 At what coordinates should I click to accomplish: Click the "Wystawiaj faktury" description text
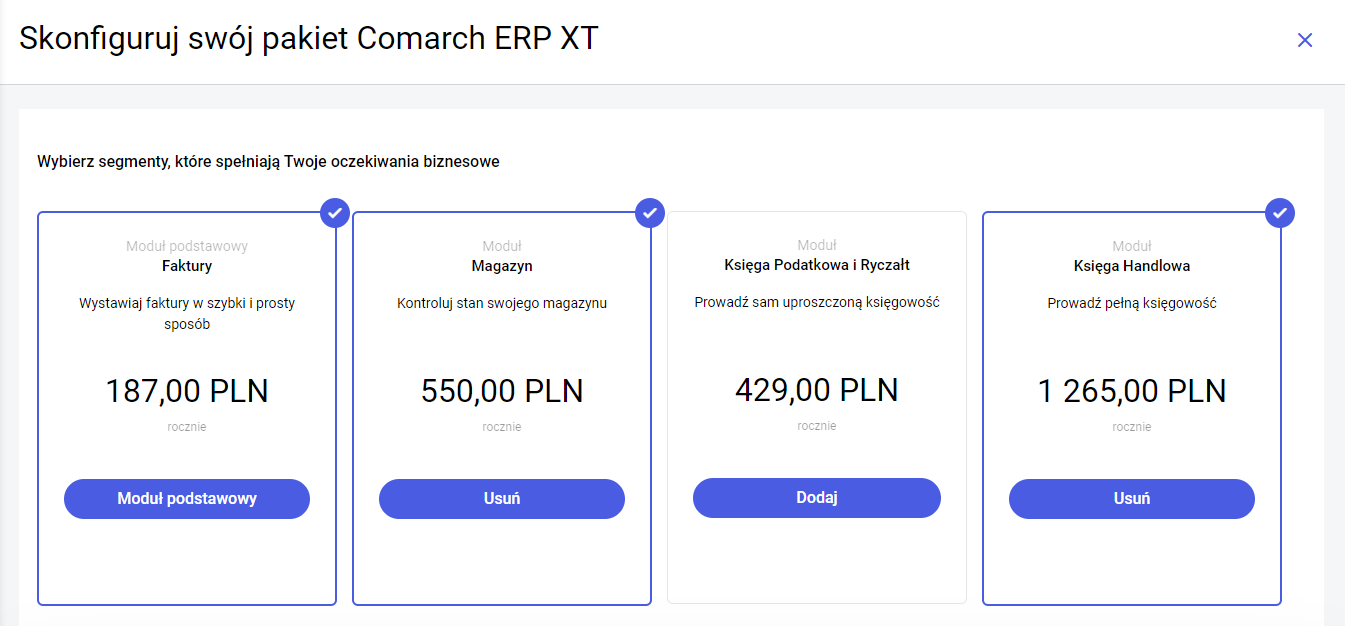tap(187, 313)
